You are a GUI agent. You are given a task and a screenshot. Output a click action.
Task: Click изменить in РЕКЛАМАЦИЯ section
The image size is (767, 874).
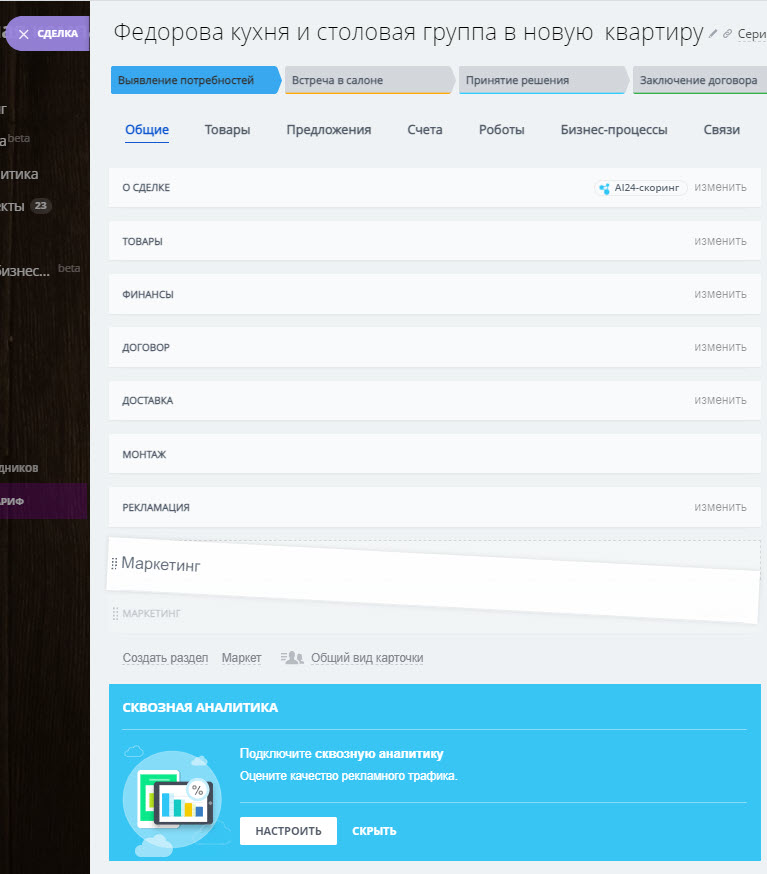pos(720,507)
